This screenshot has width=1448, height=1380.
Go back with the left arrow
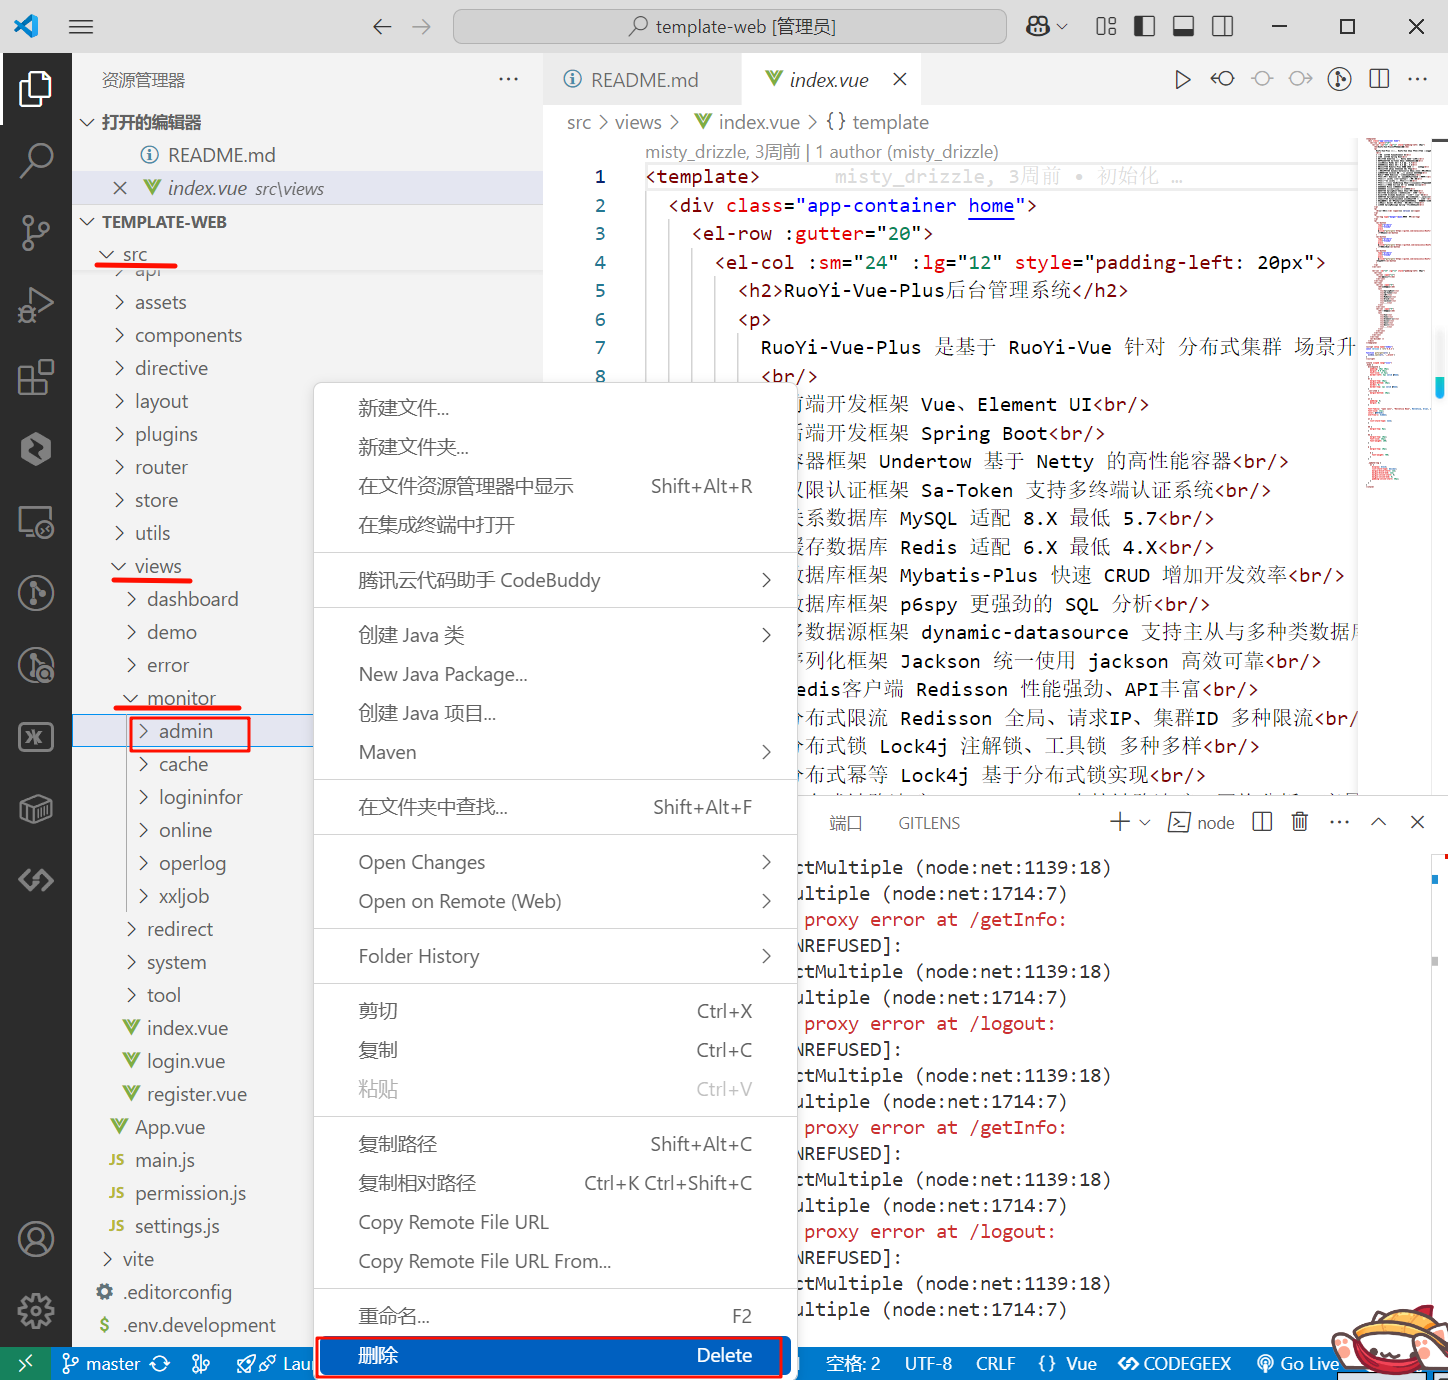(x=382, y=27)
